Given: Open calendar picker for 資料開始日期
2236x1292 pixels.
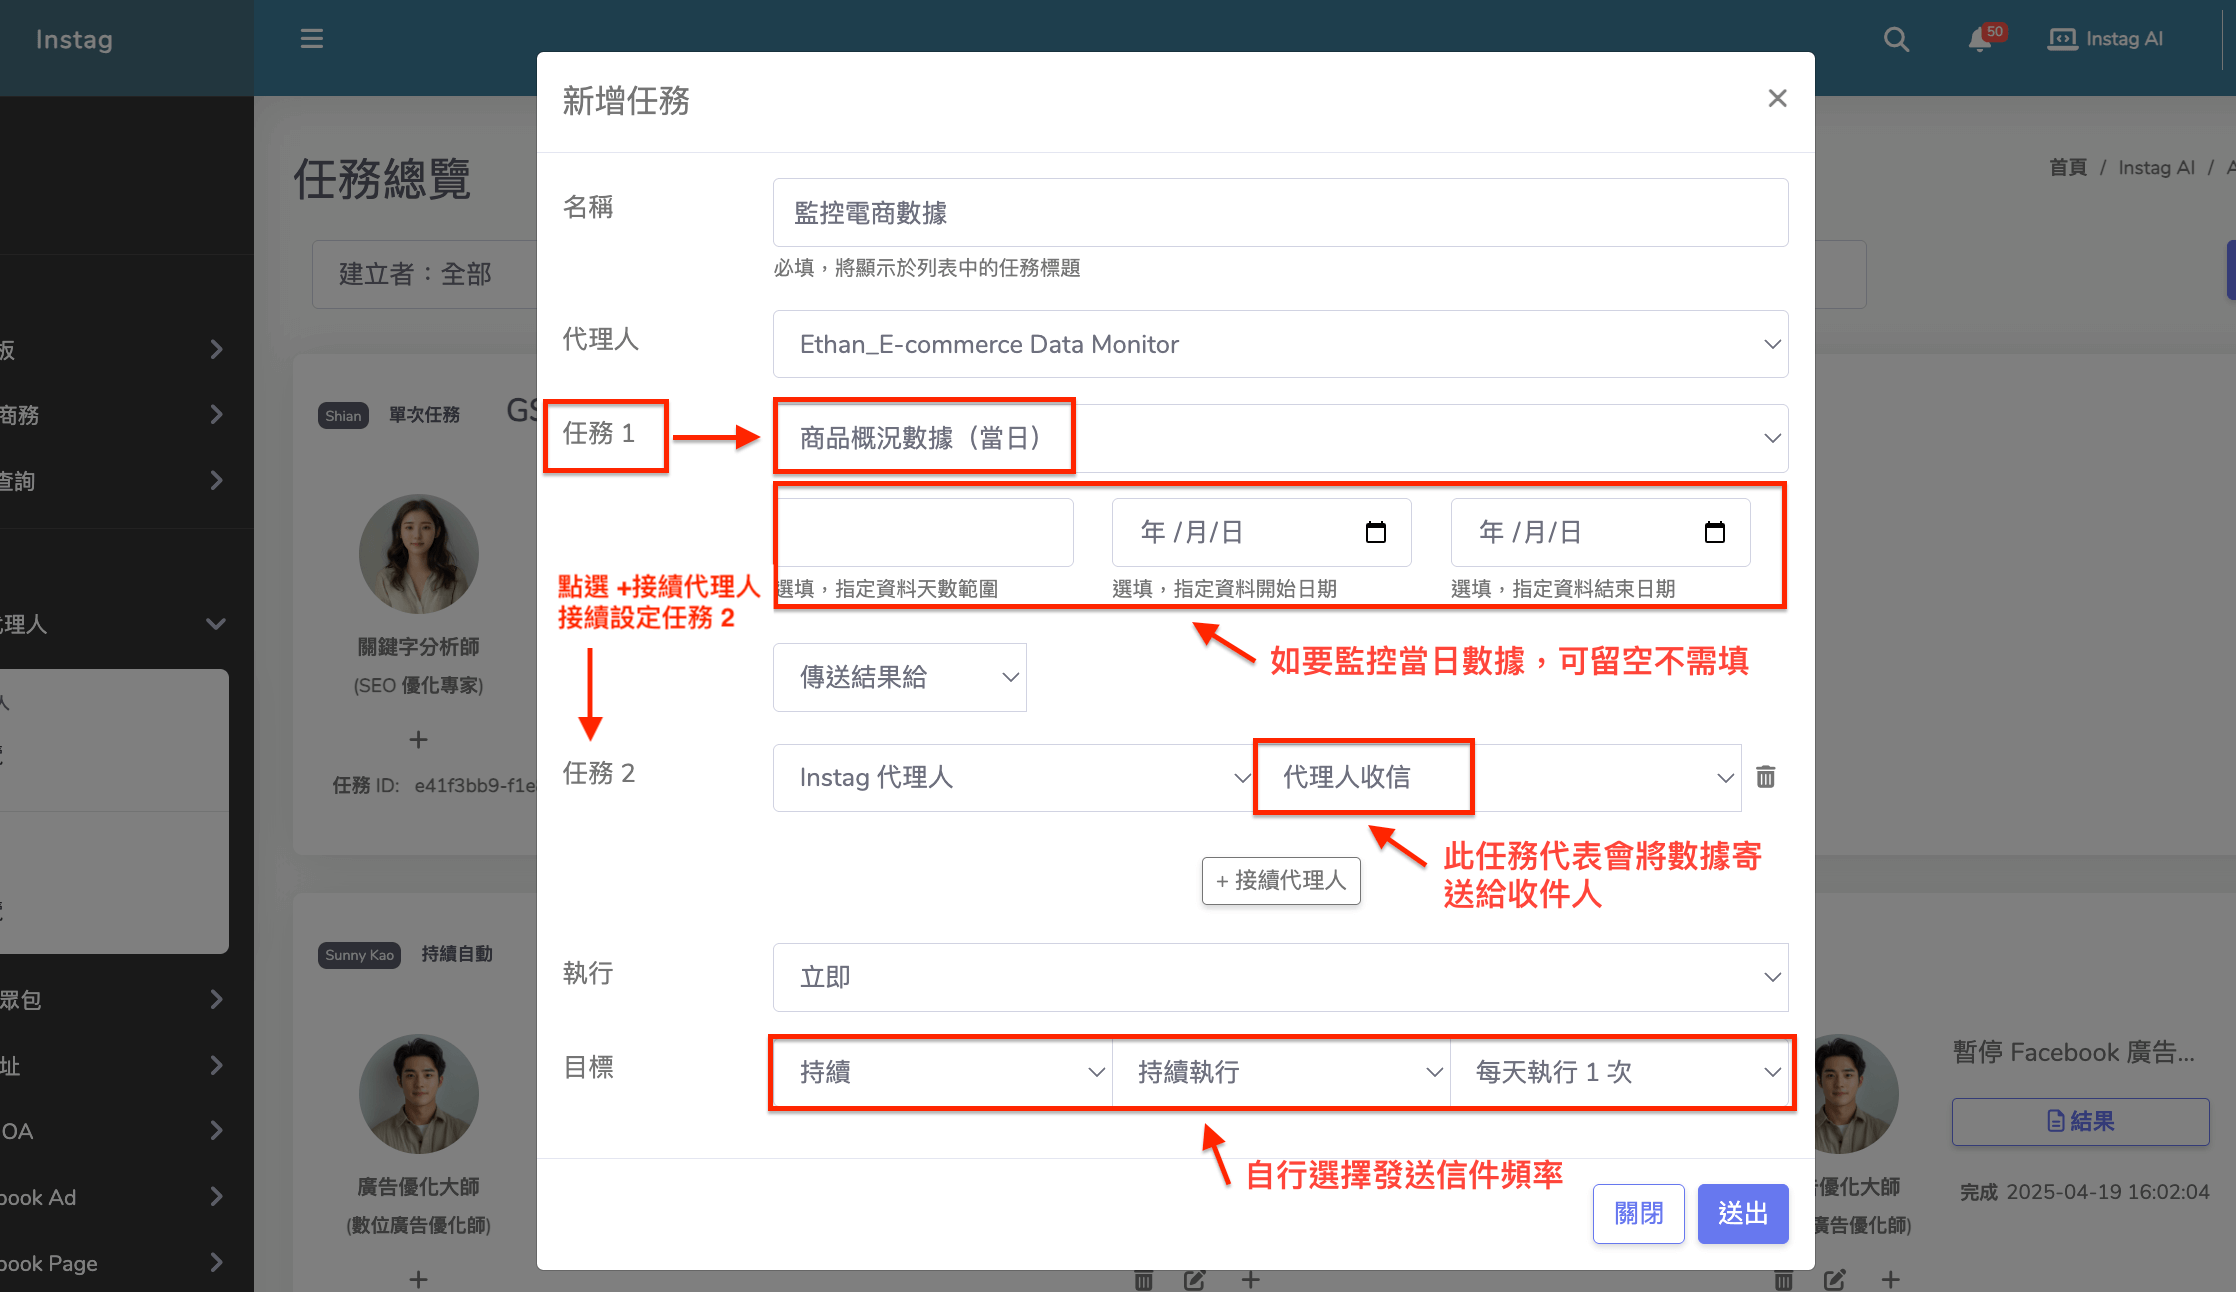Looking at the screenshot, I should [x=1376, y=532].
